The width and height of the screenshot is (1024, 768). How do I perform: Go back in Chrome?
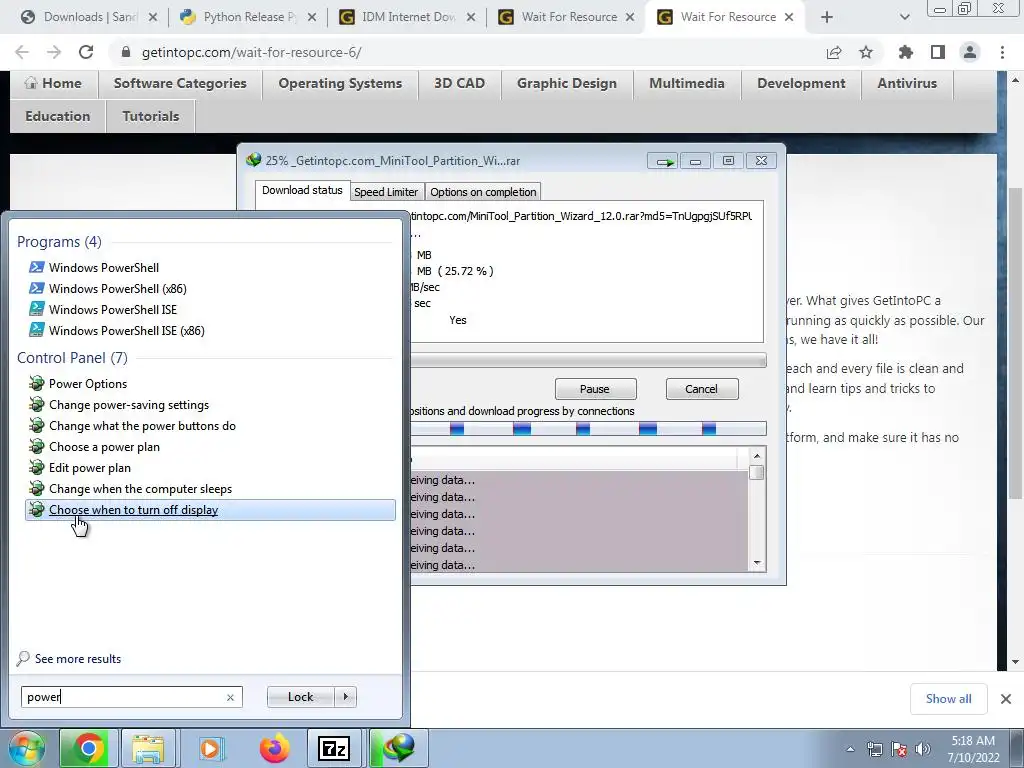tap(22, 52)
